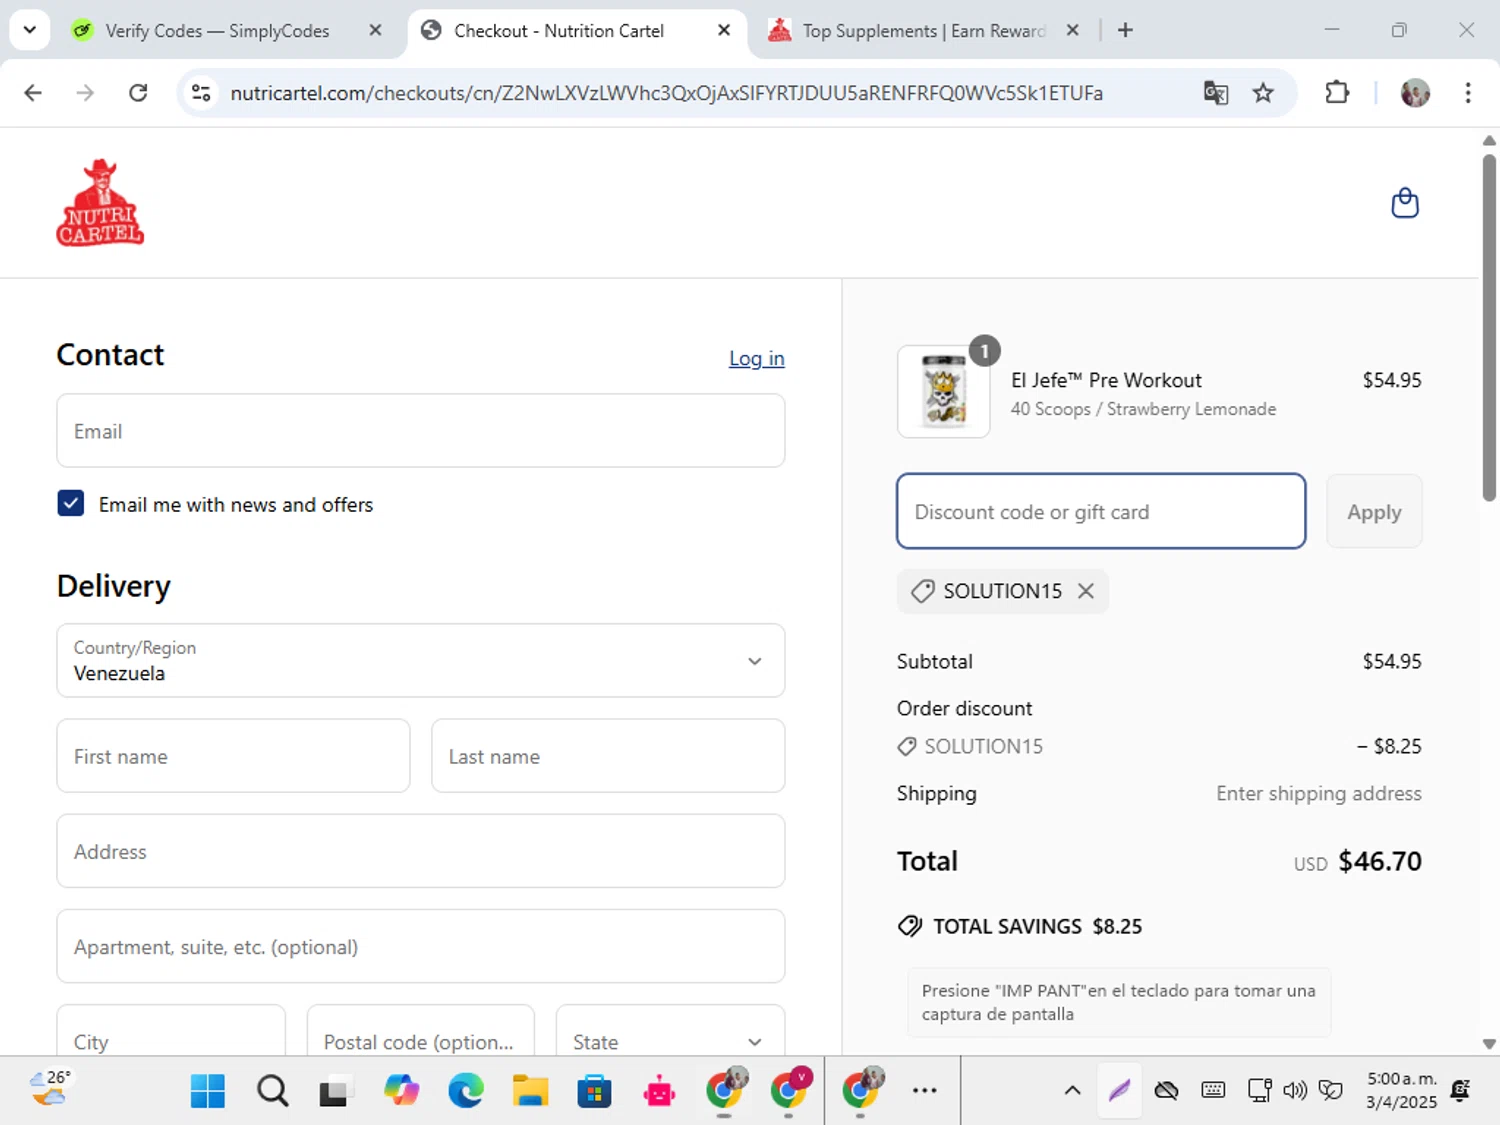Close the Verify Codes SimplyCodes tab
Screen dimensions: 1500x1125
coord(375,30)
